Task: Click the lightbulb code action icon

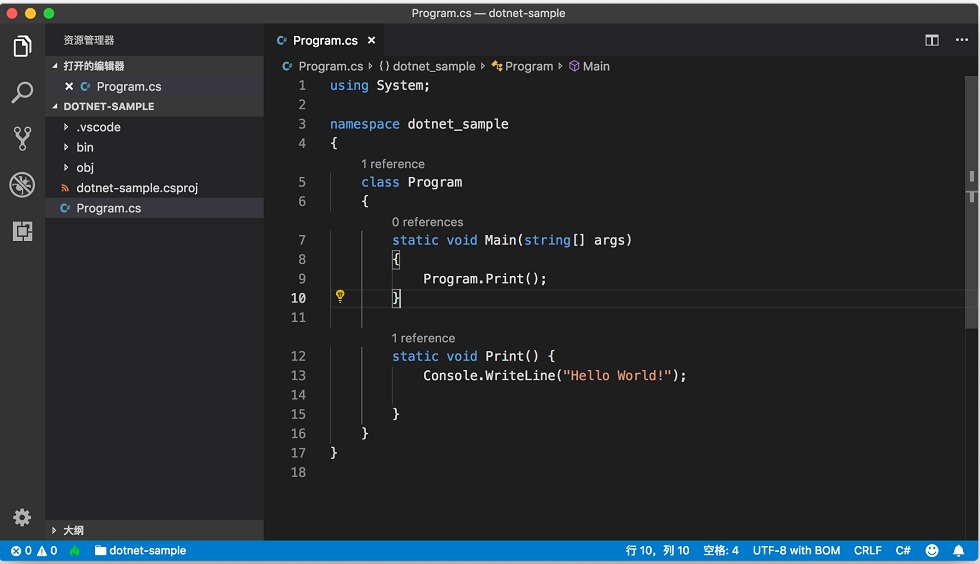Action: 340,296
